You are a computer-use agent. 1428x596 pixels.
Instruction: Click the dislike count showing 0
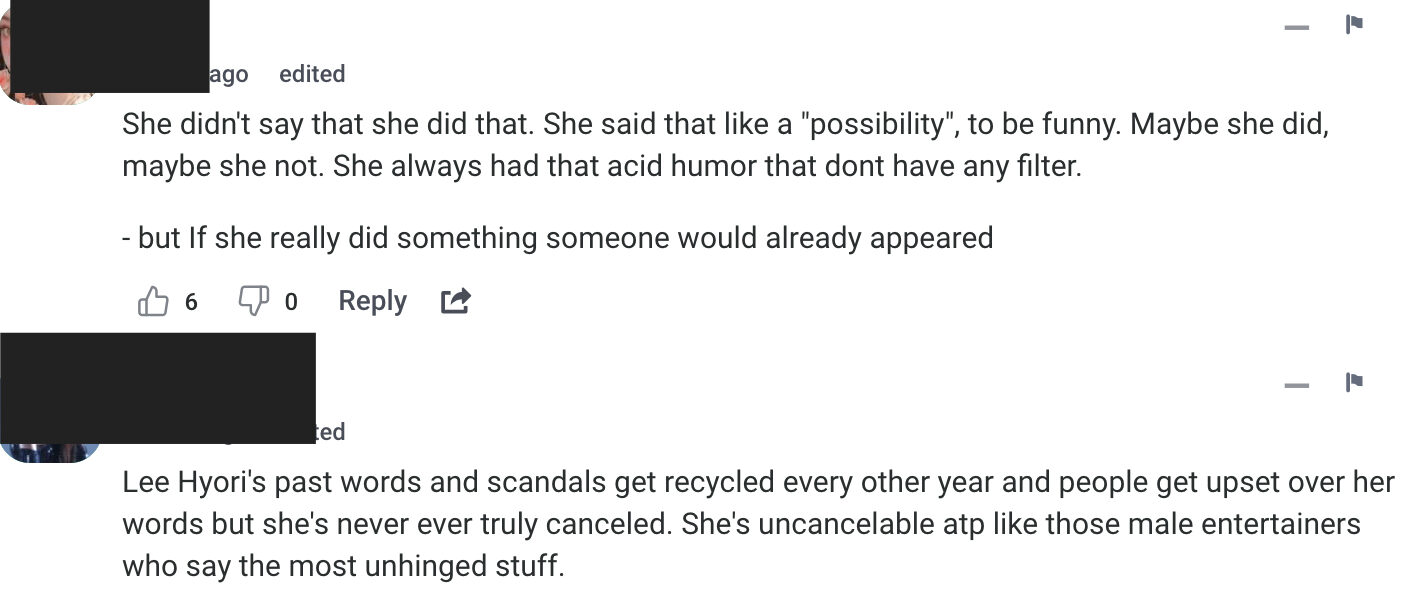[x=291, y=302]
